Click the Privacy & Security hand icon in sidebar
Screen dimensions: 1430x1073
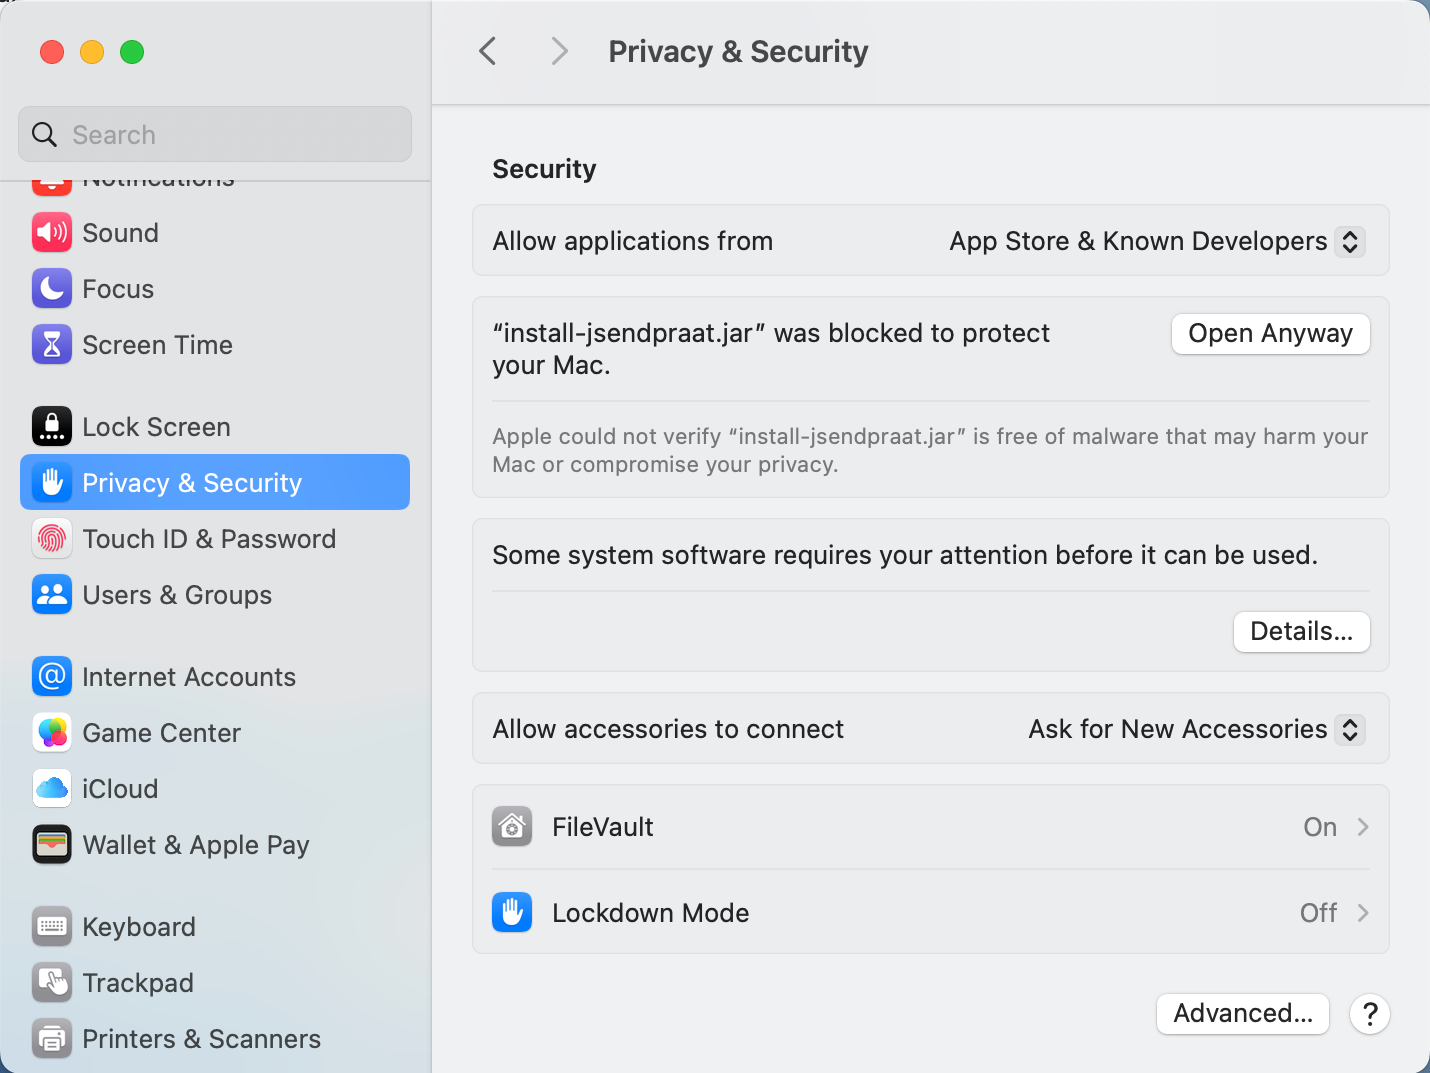click(x=52, y=483)
